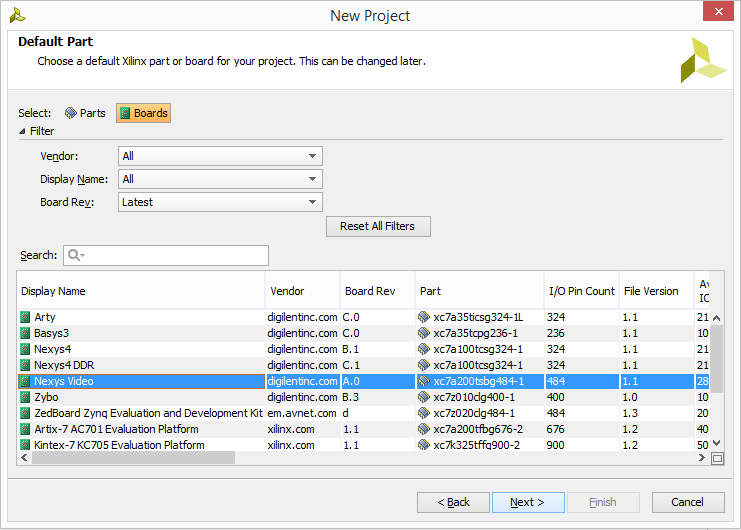The image size is (741, 530).
Task: Sort by Board Rev column header
Action: click(x=378, y=291)
